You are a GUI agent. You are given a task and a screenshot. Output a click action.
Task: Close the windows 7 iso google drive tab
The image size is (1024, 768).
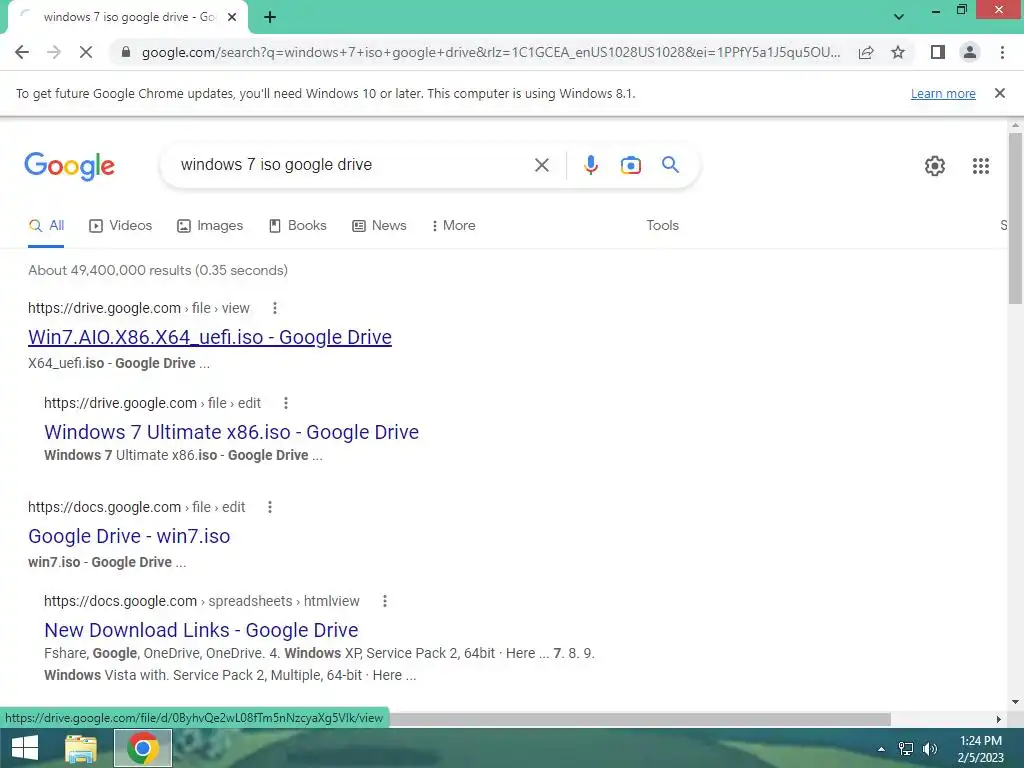coord(232,17)
